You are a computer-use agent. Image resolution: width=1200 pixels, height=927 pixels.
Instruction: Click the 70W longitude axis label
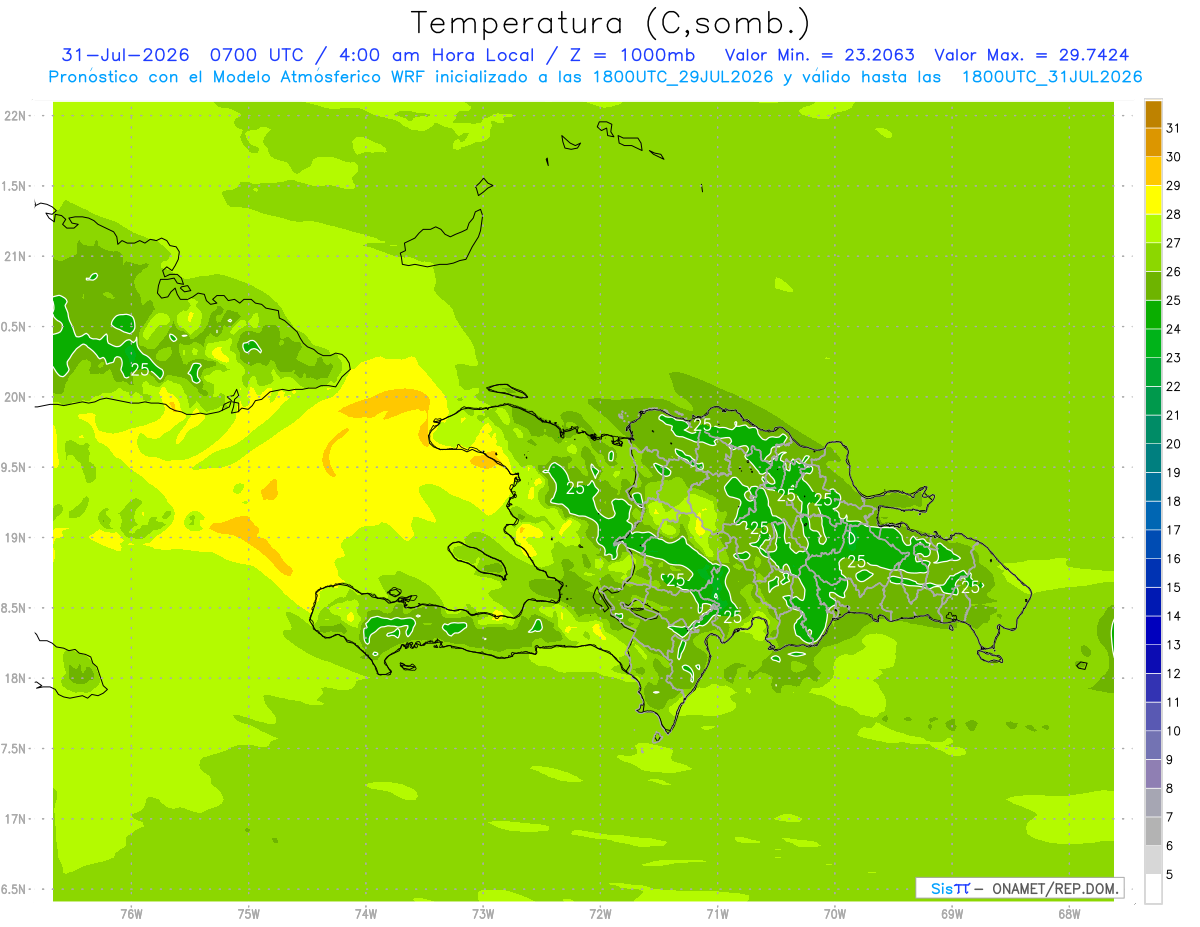pos(835,913)
